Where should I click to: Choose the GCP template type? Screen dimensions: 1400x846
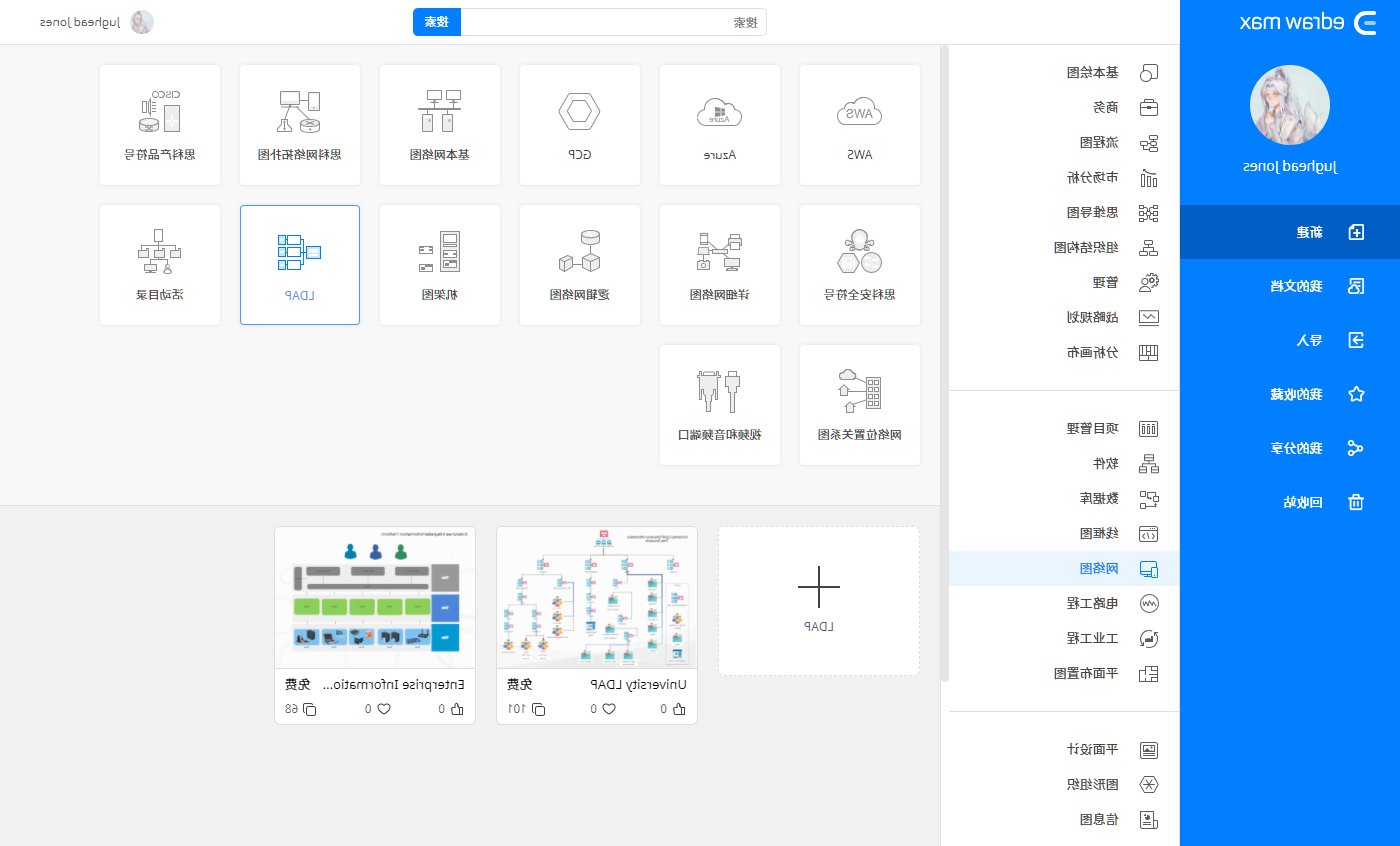tap(580, 125)
